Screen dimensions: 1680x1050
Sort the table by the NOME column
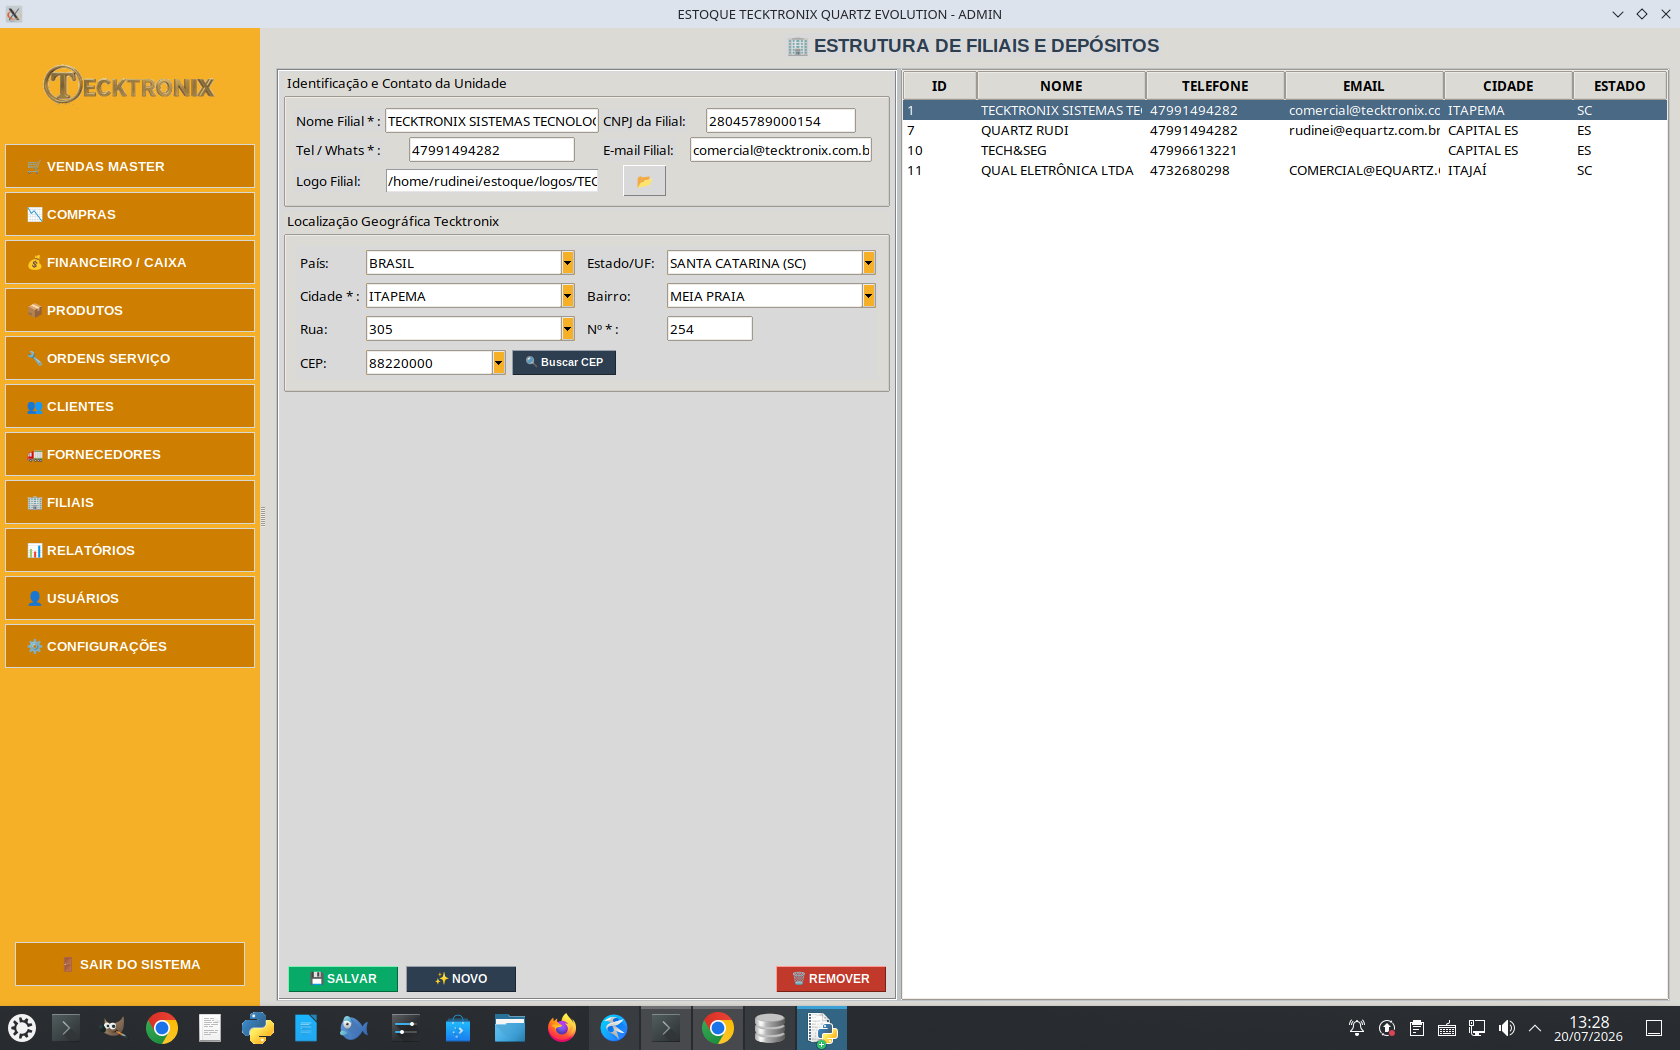[1061, 86]
